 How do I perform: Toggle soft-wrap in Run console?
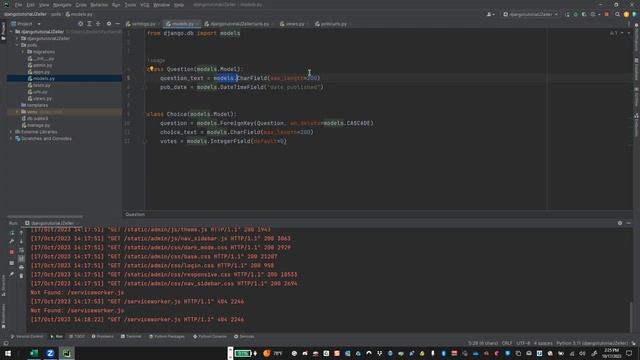point(22,250)
